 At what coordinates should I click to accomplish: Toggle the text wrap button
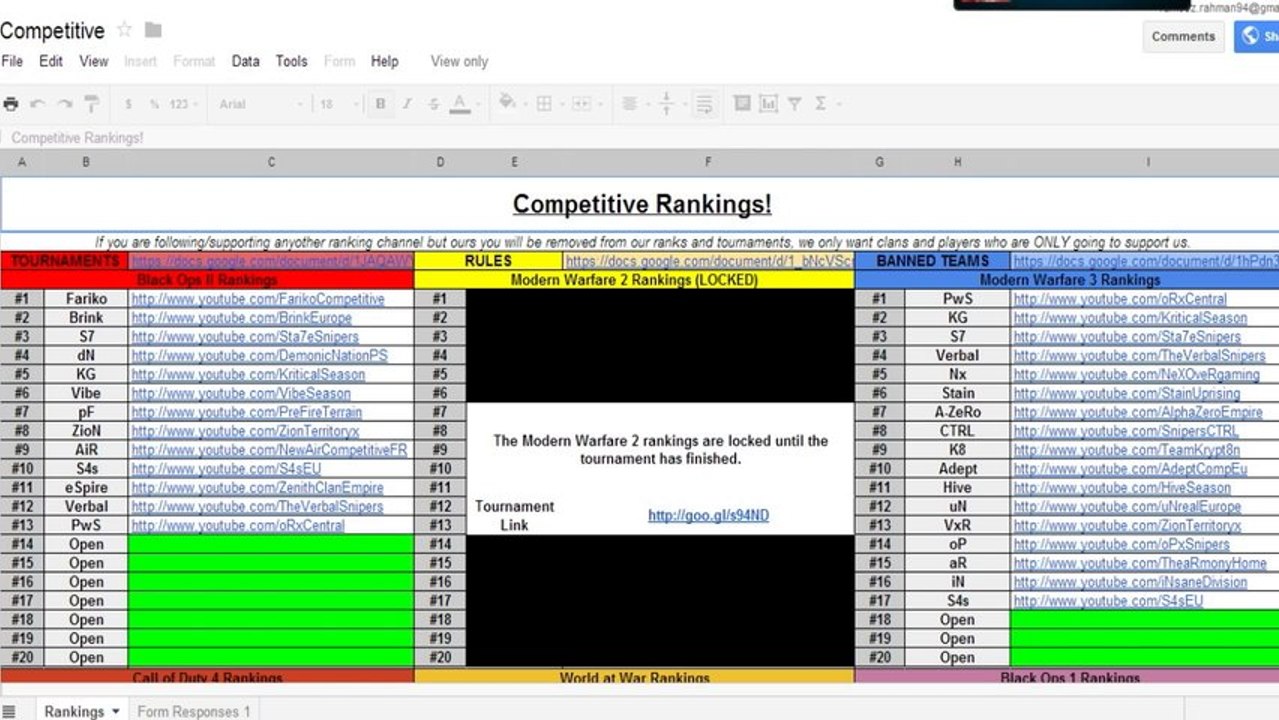[704, 103]
